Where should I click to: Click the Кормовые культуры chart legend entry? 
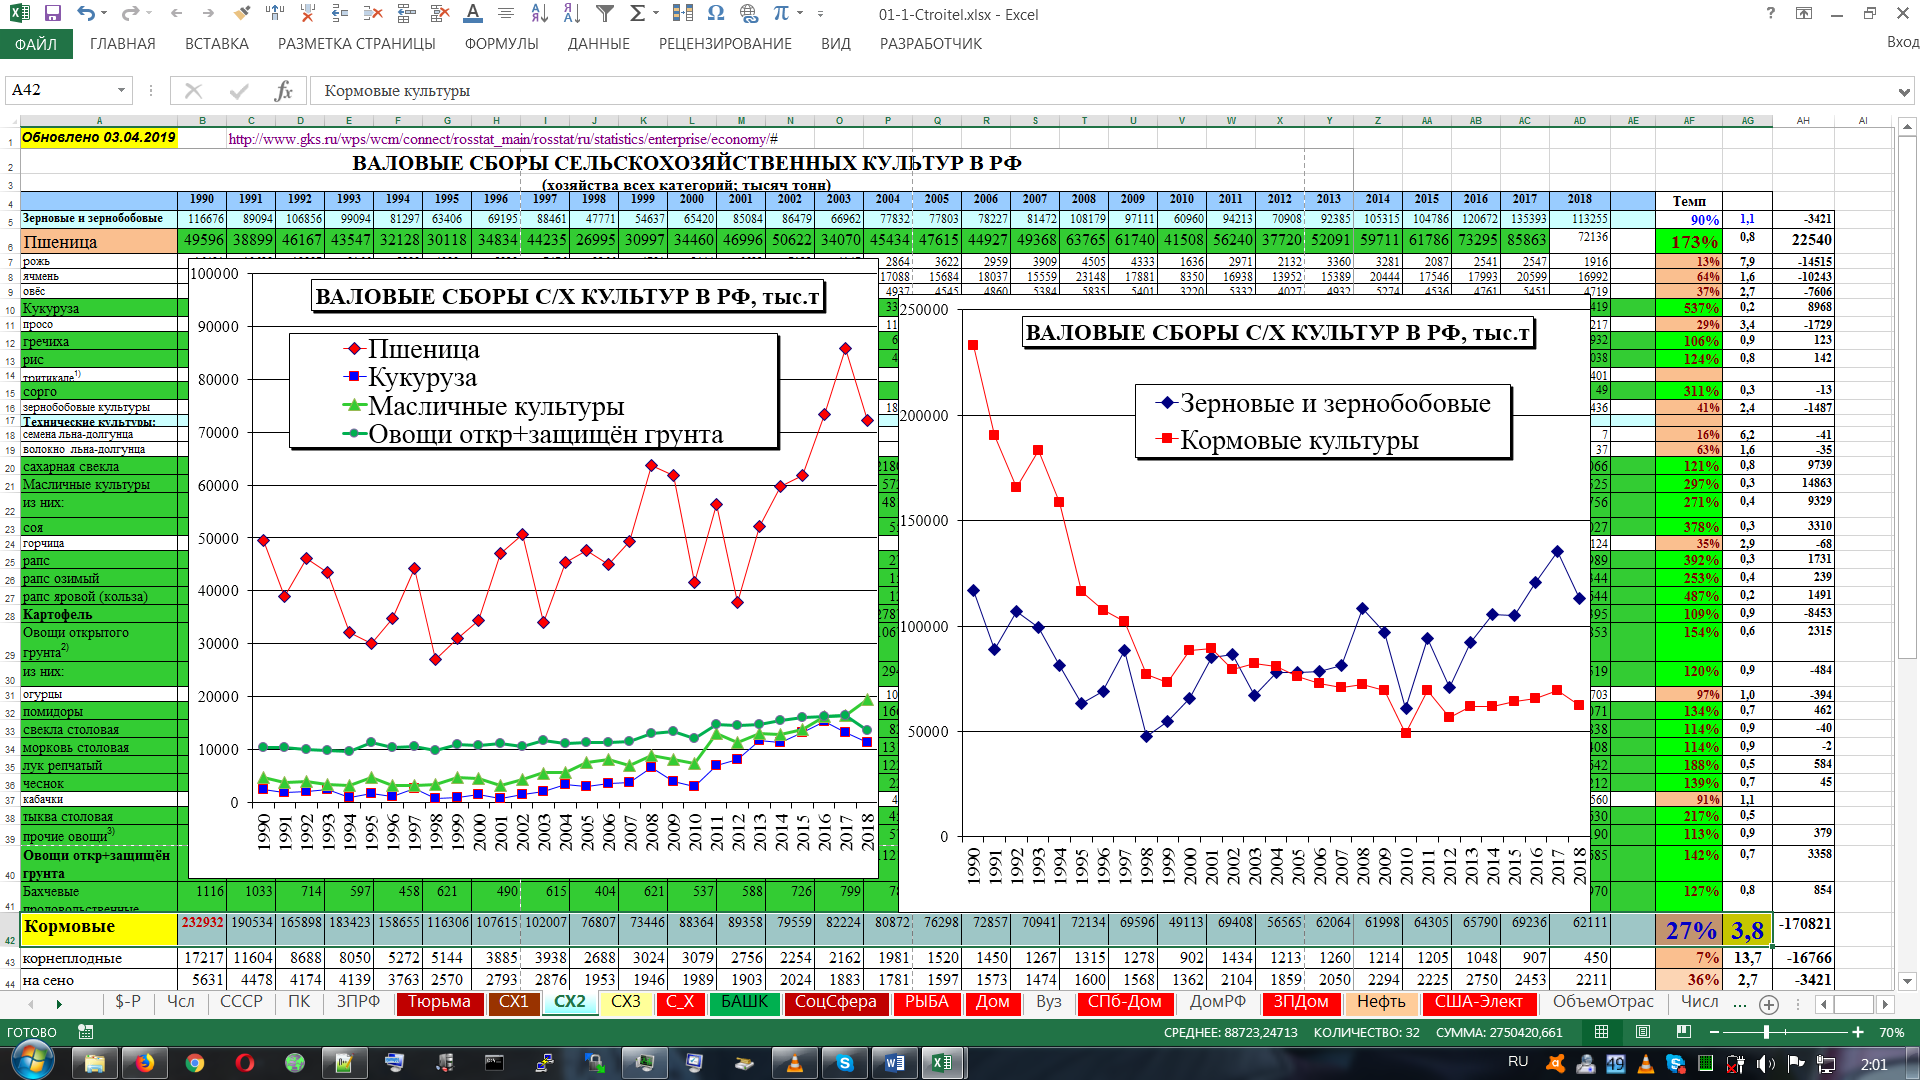pos(1298,441)
